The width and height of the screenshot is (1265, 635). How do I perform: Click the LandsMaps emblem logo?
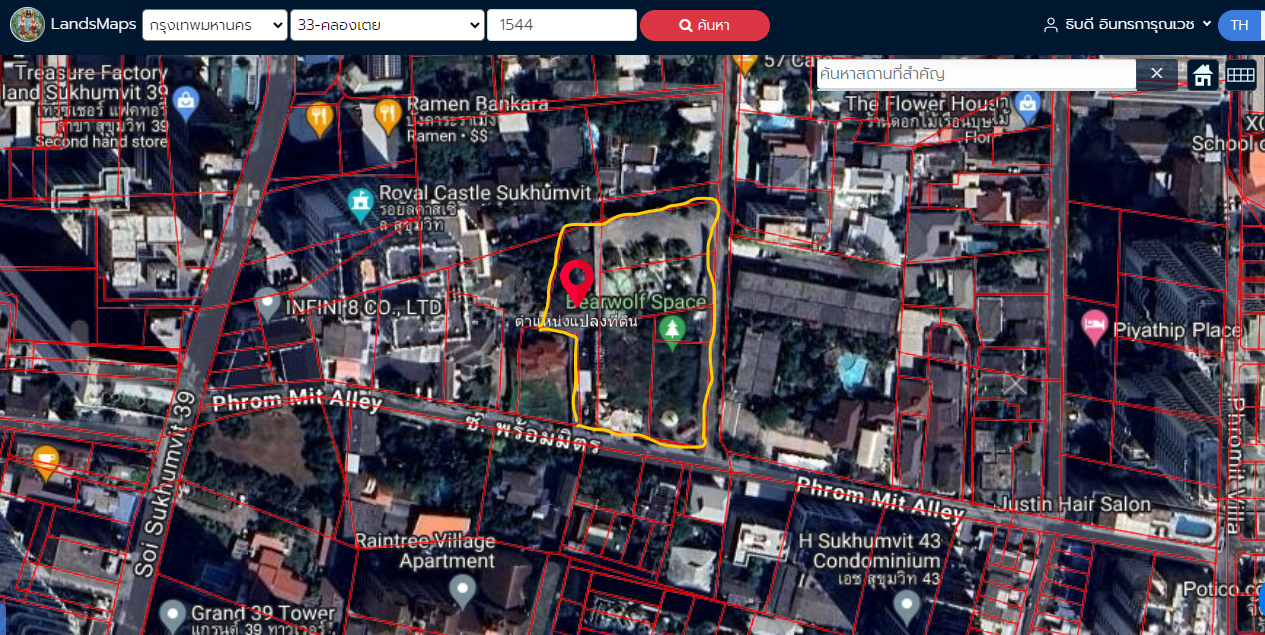coord(27,24)
